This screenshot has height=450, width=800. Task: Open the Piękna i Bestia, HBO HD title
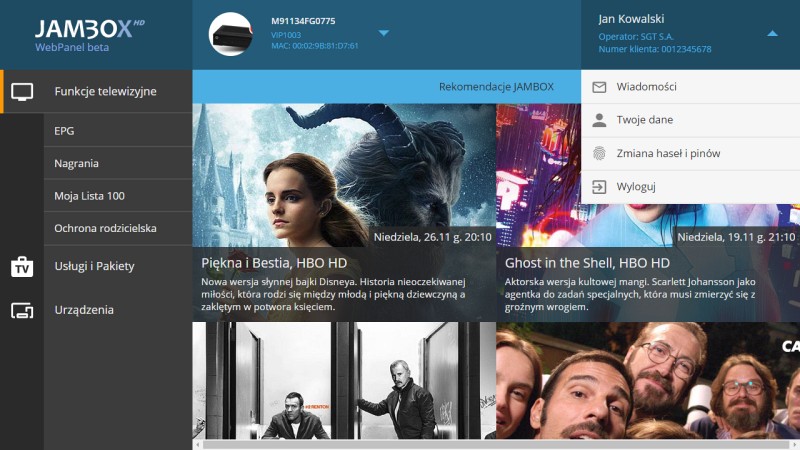tap(274, 263)
